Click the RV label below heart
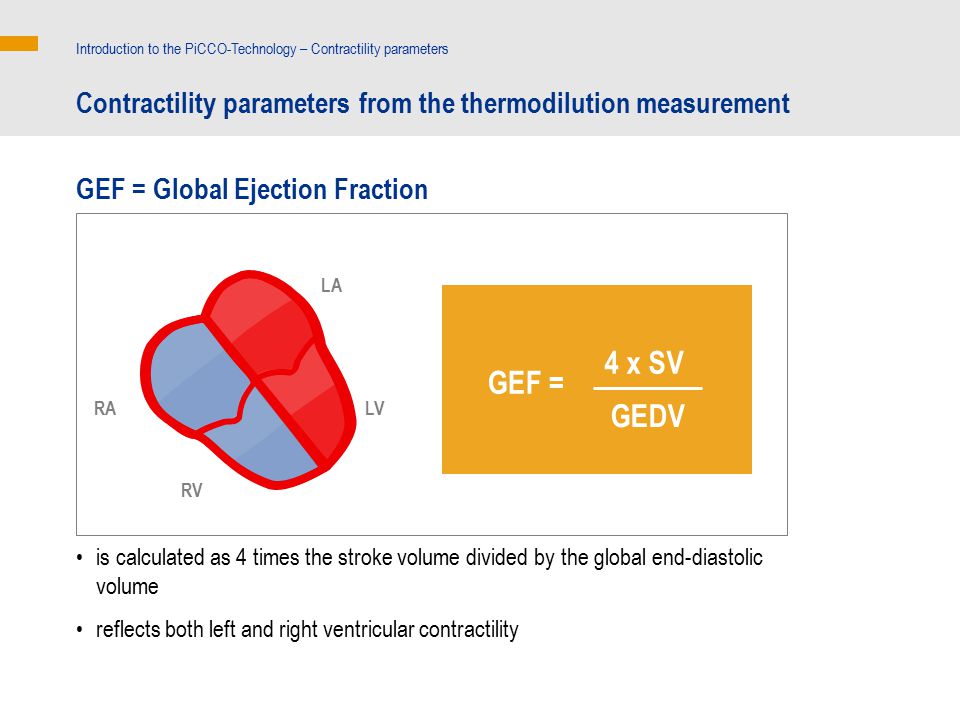960x720 pixels. [191, 490]
